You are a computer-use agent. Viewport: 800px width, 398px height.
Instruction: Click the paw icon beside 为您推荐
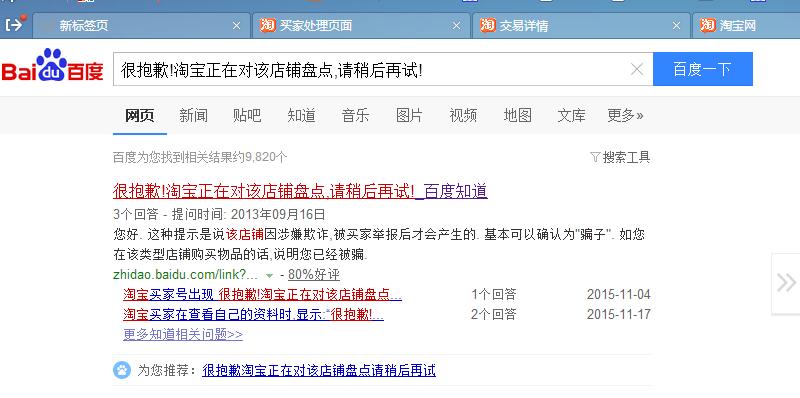coord(122,369)
